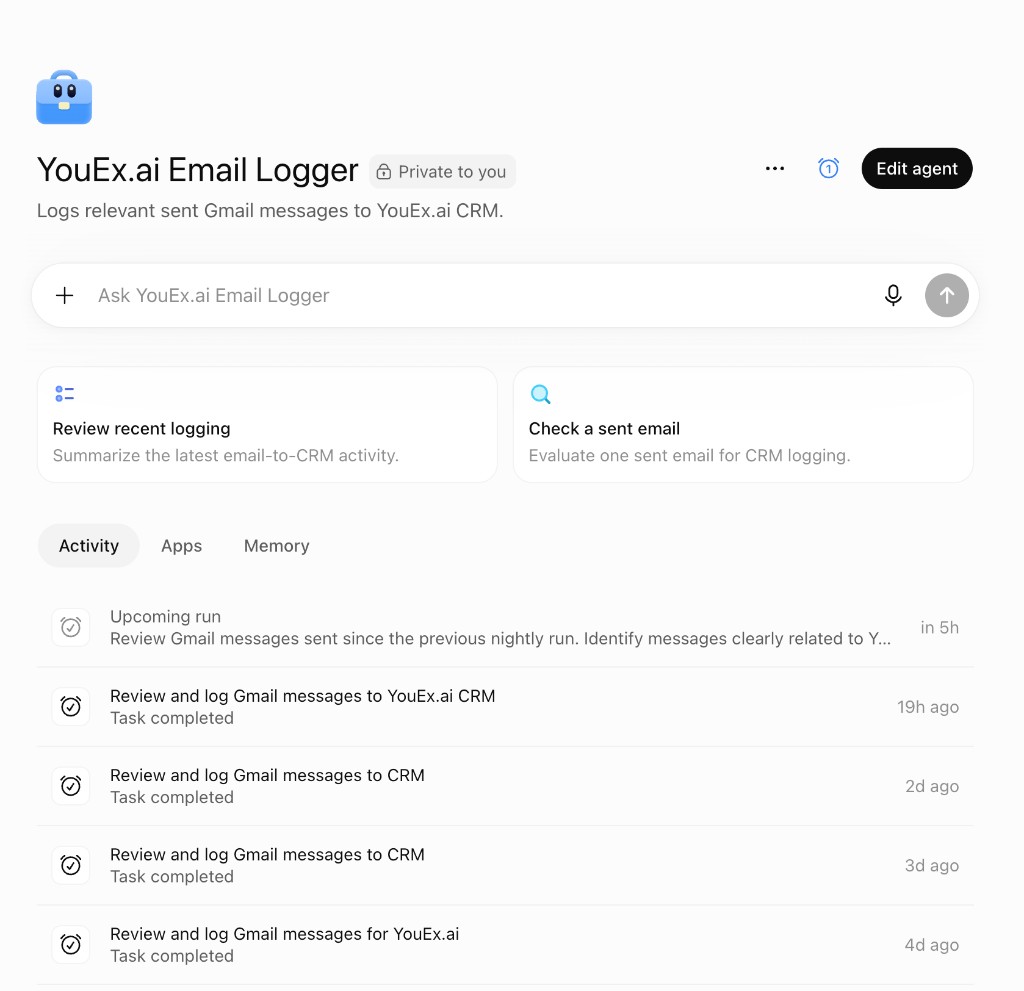Activate the microphone voice input
This screenshot has height=991, width=1024.
point(893,295)
